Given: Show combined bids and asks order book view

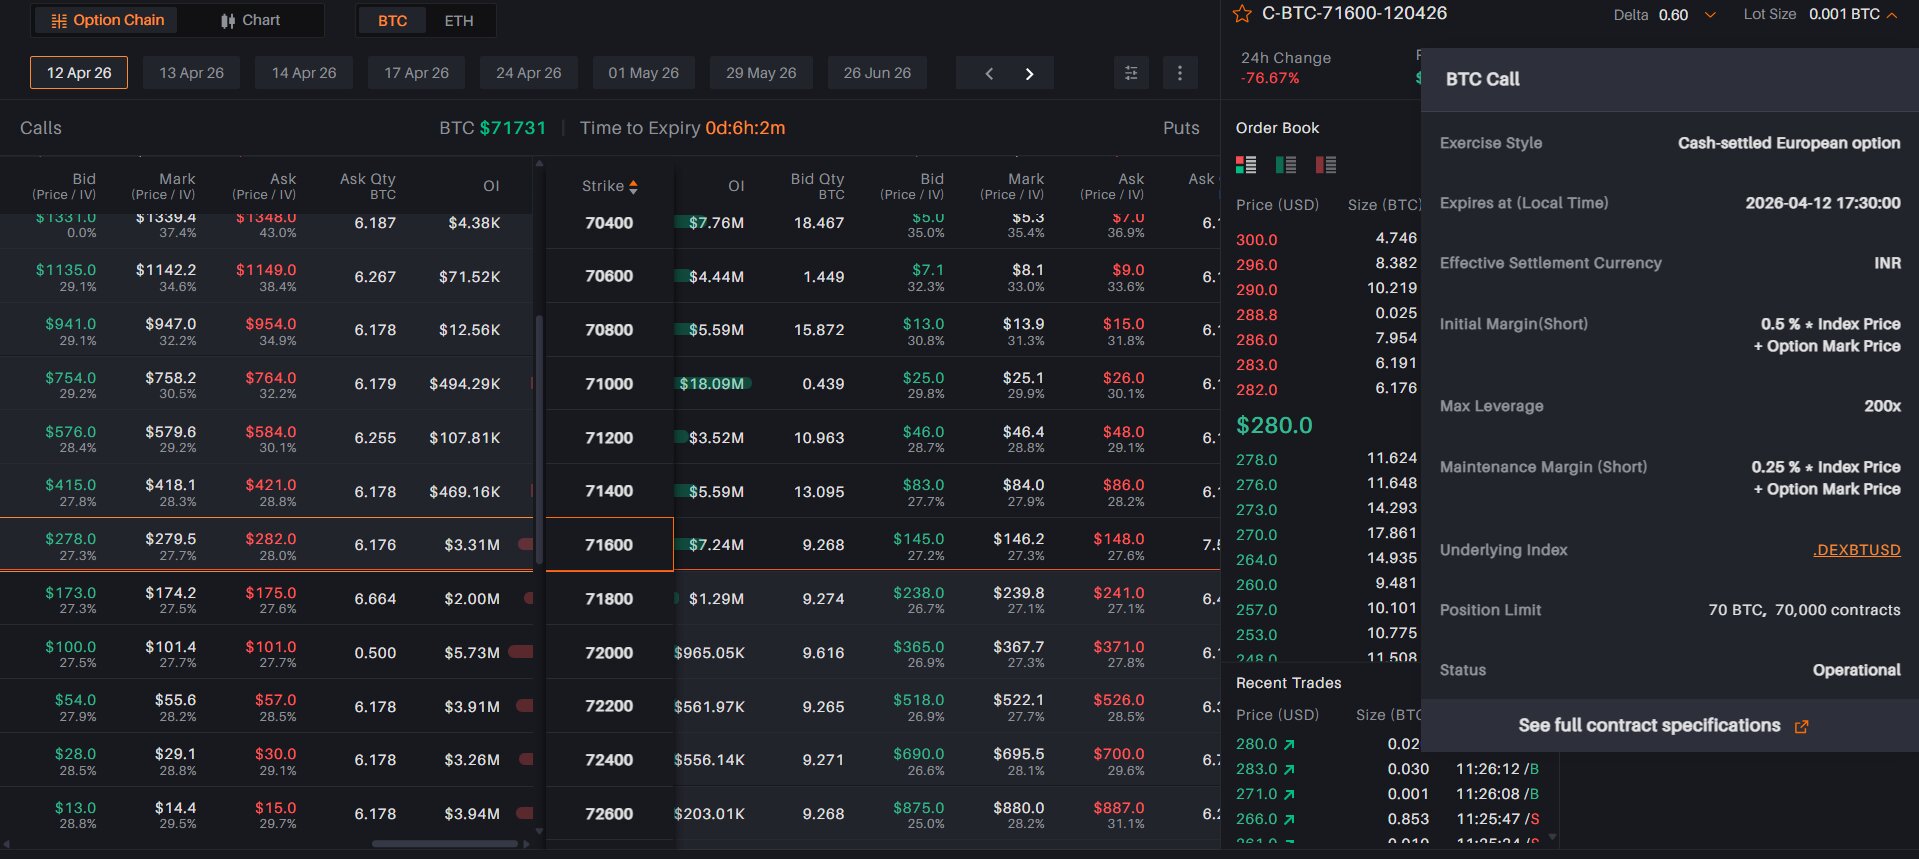Looking at the screenshot, I should [x=1246, y=164].
